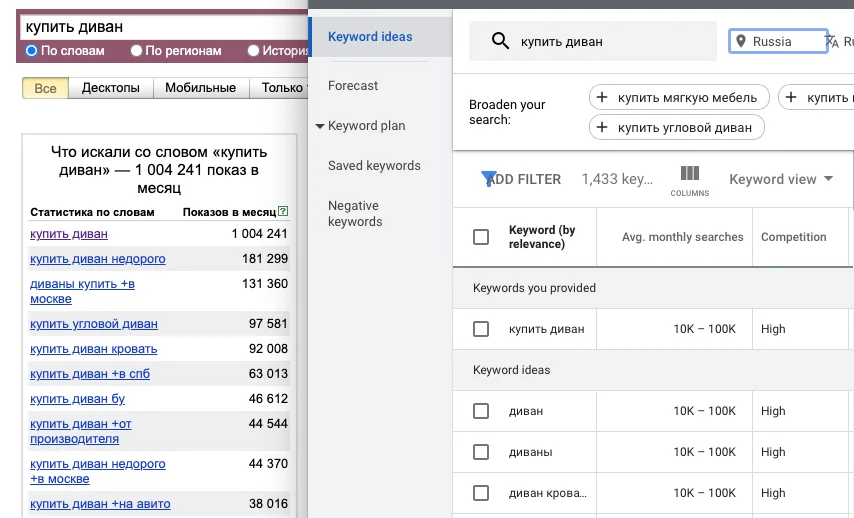Open the купить диван кровать link
This screenshot has height=518, width=854.
(x=94, y=349)
